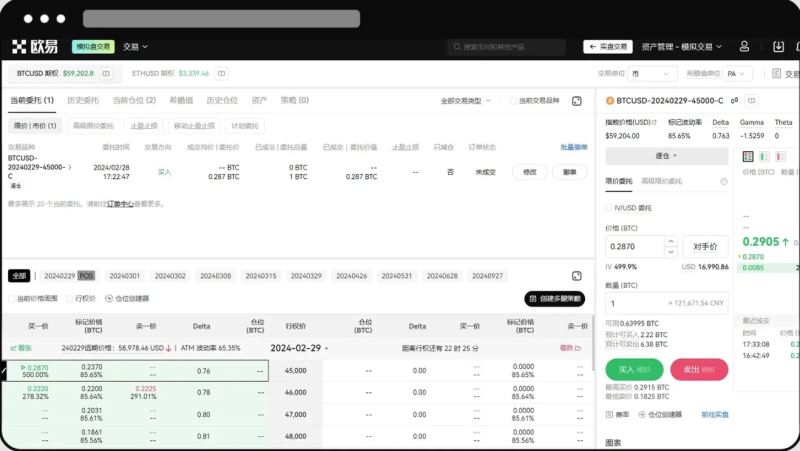Increase price with the up stepper arrow

pyautogui.click(x=671, y=241)
